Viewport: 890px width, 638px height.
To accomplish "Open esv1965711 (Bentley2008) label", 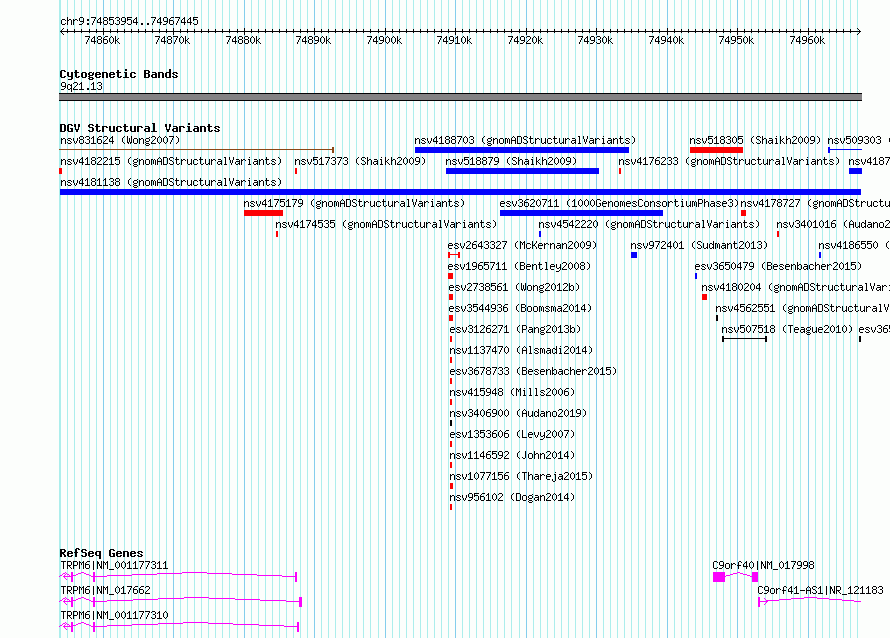I will coord(519,266).
